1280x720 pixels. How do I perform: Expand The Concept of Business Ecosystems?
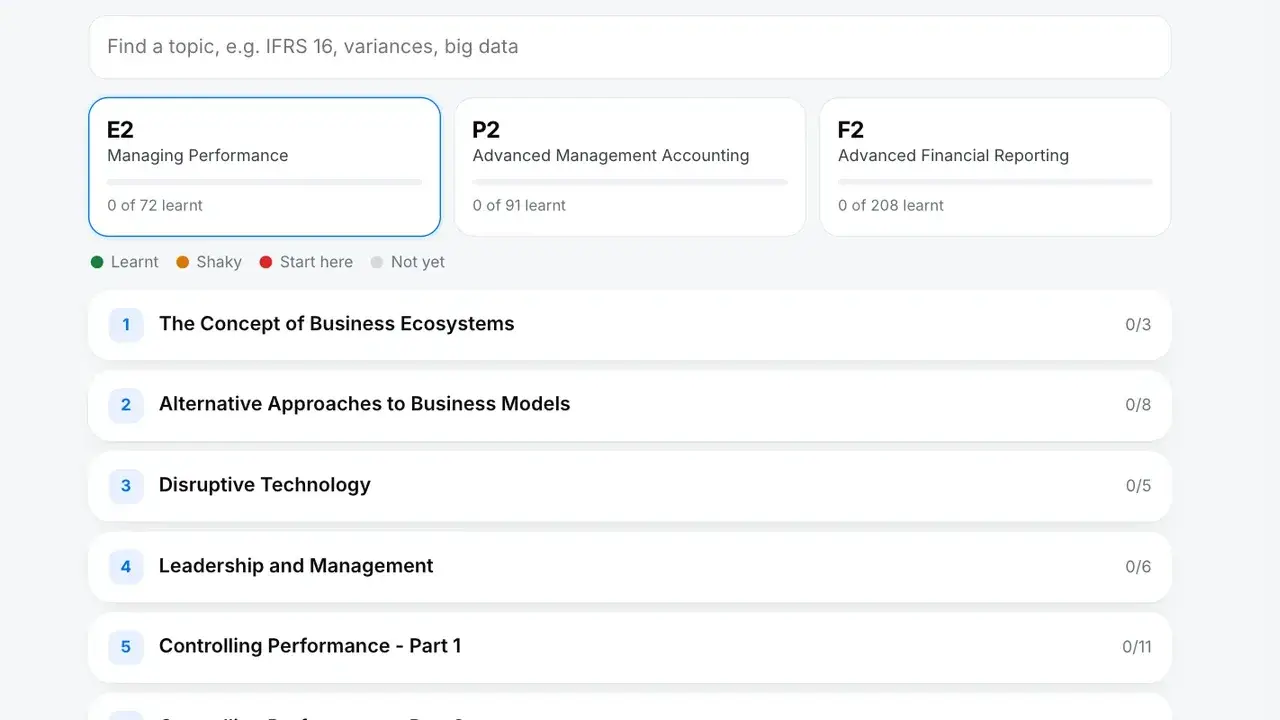630,324
